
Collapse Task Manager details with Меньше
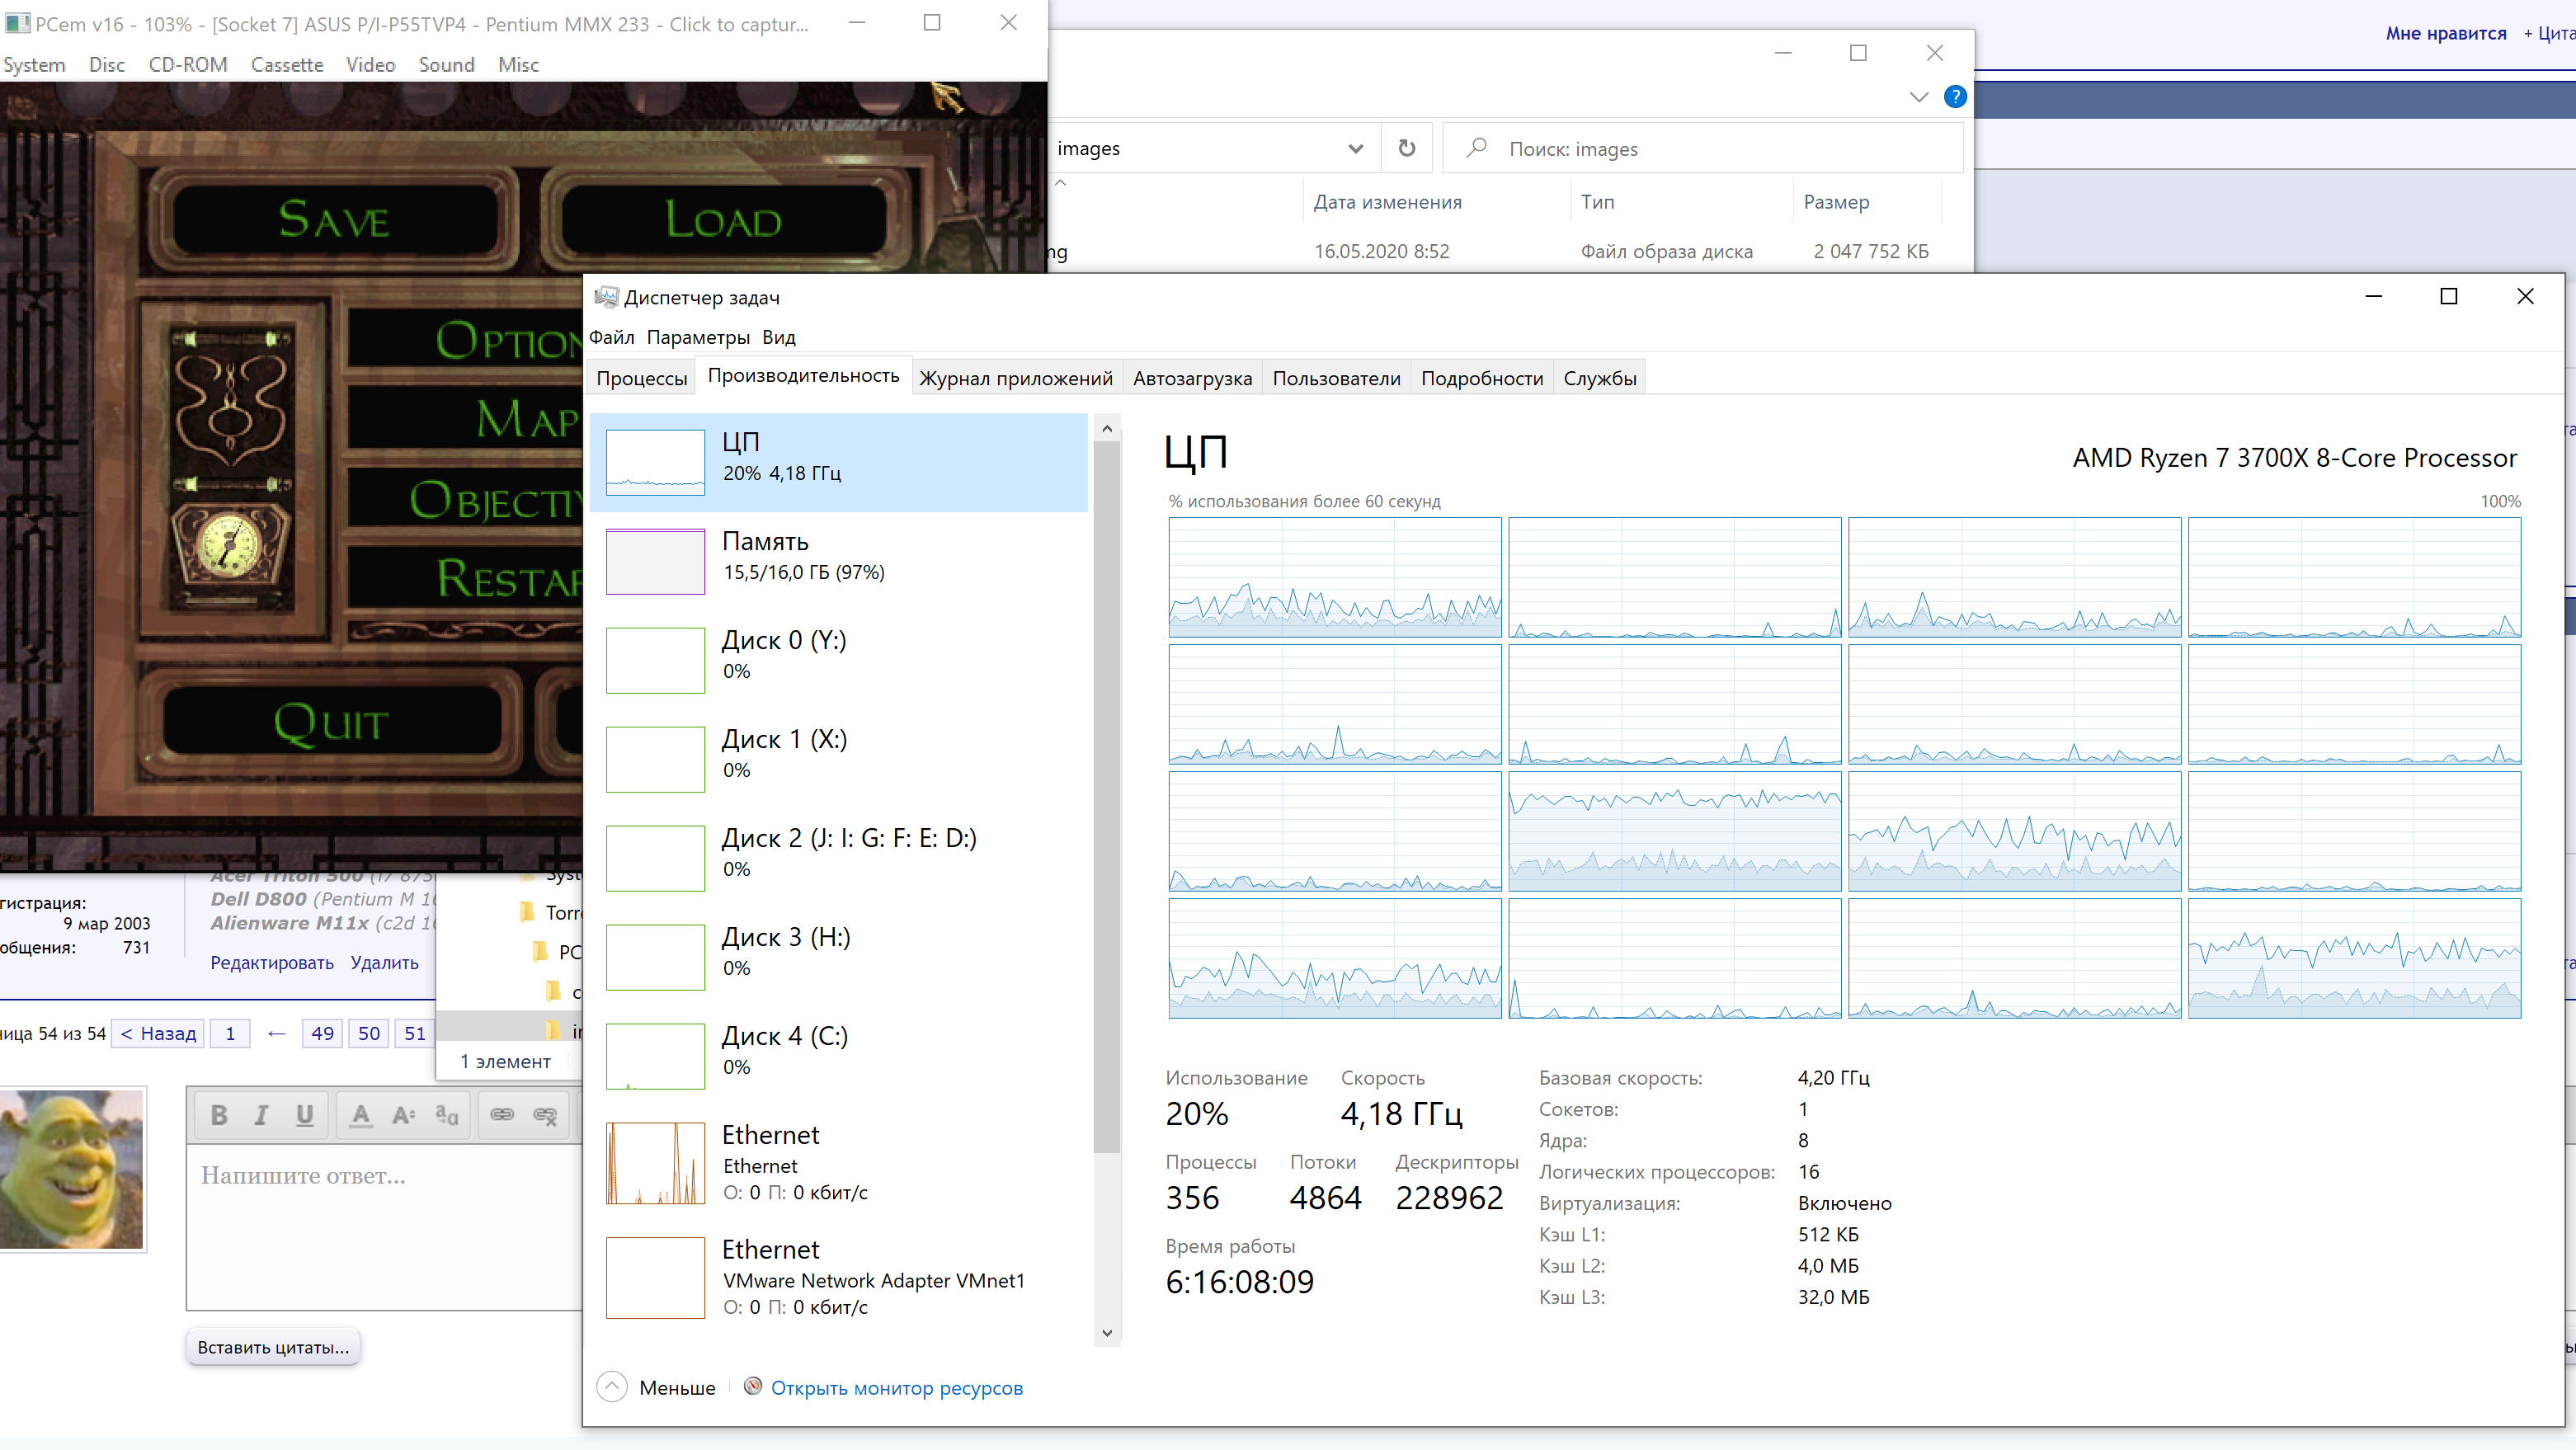click(x=657, y=1387)
